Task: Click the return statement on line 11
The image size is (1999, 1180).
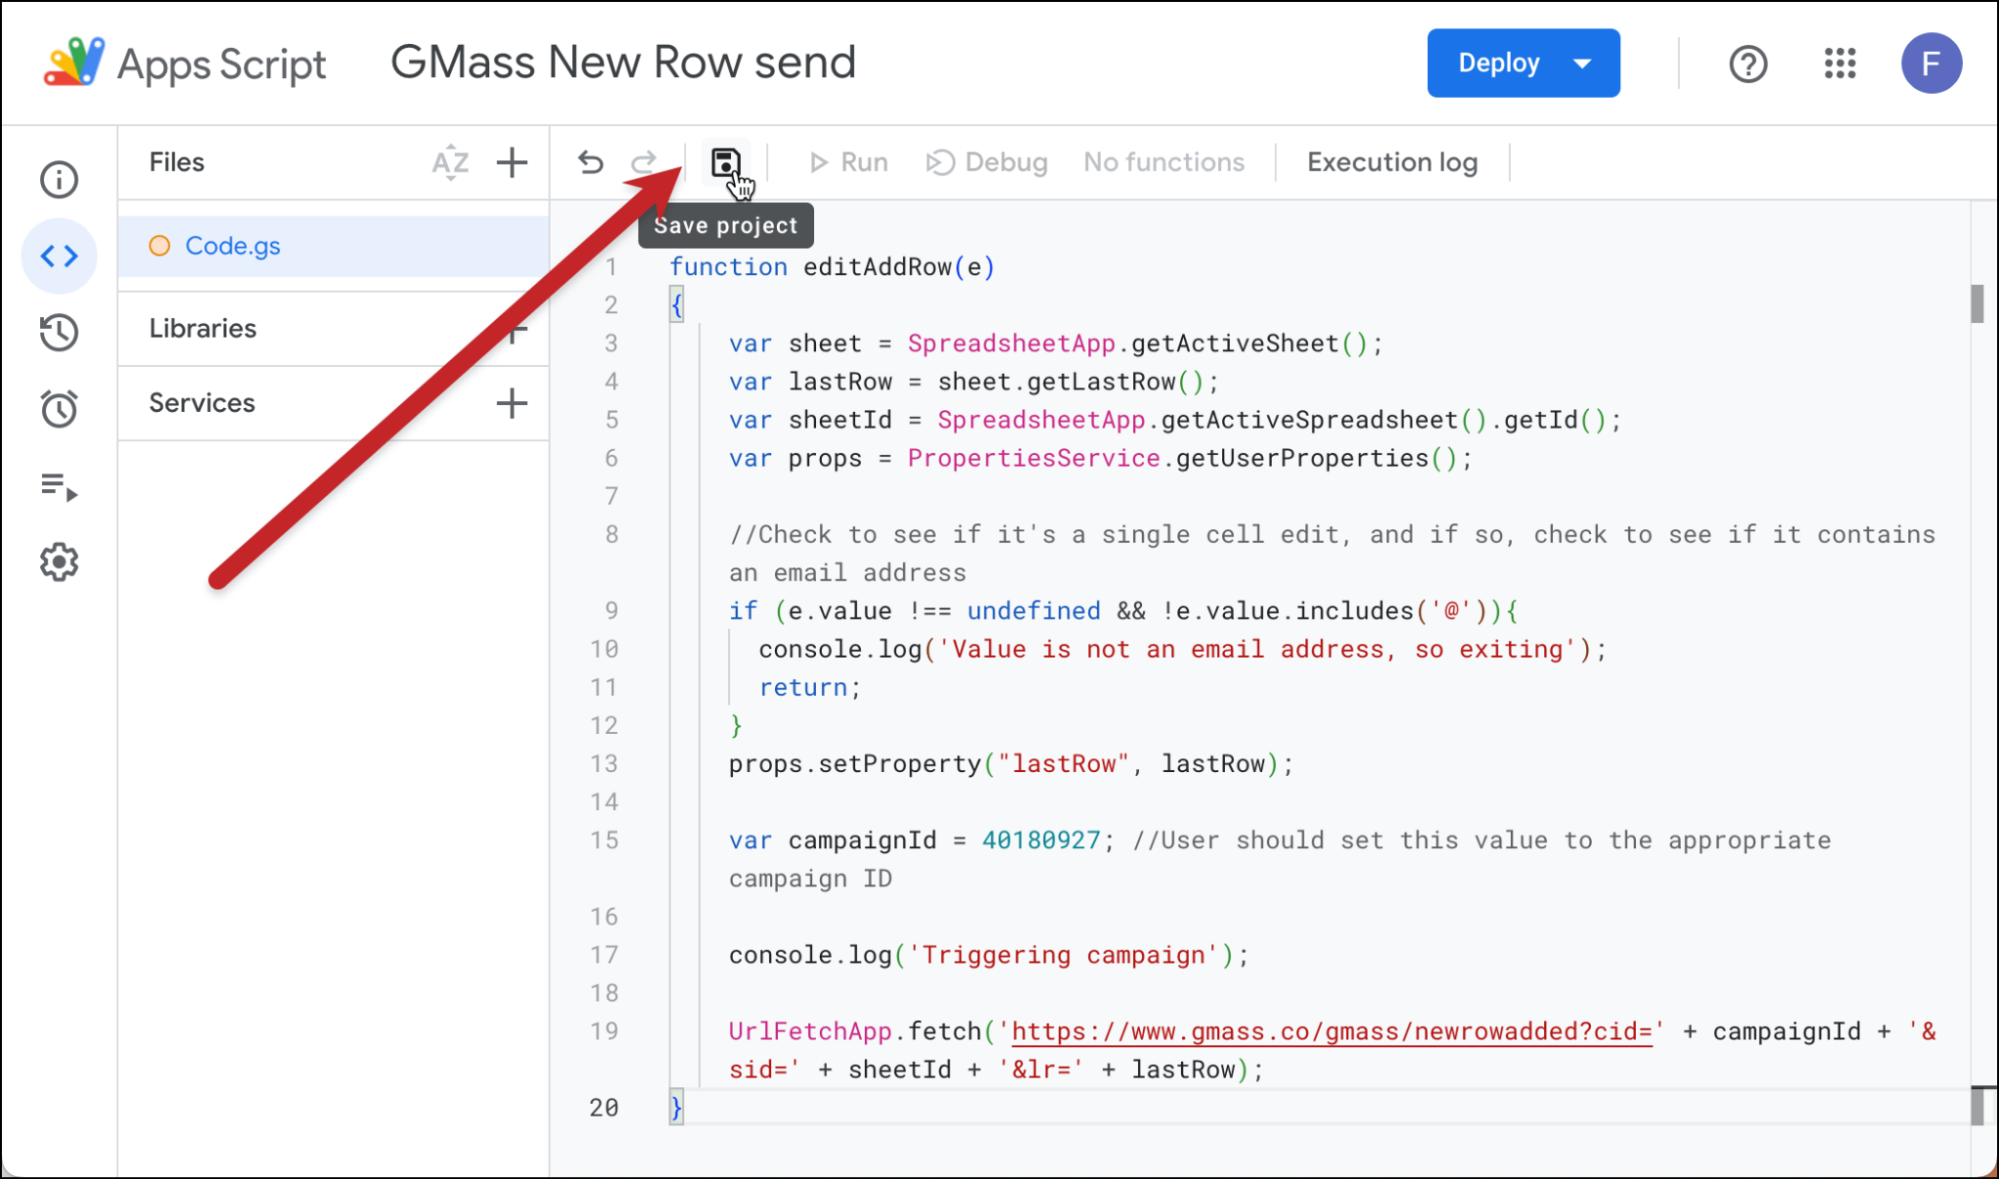Action: (810, 687)
